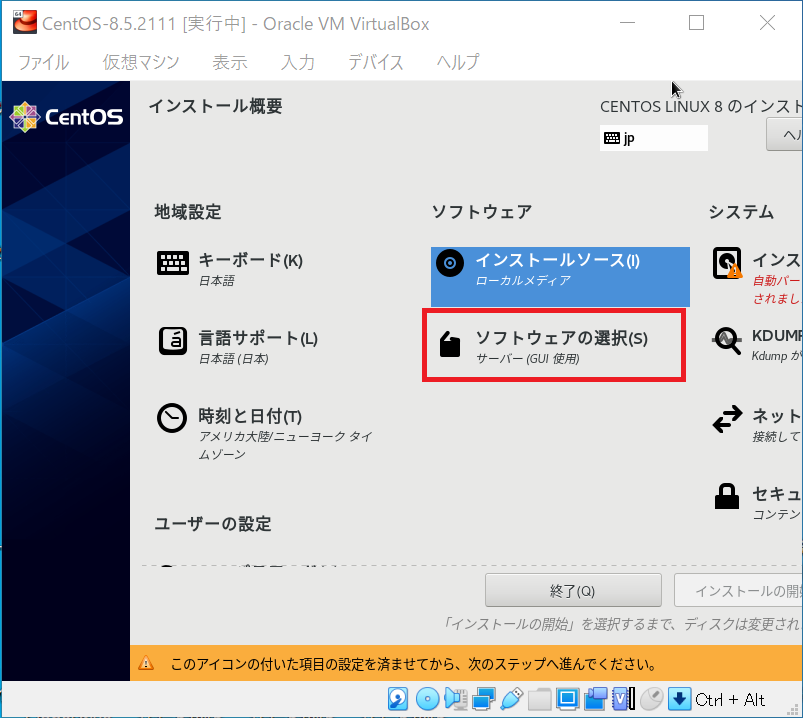The image size is (803, 718).
Task: Click the shared folders status icon
Action: point(539,700)
